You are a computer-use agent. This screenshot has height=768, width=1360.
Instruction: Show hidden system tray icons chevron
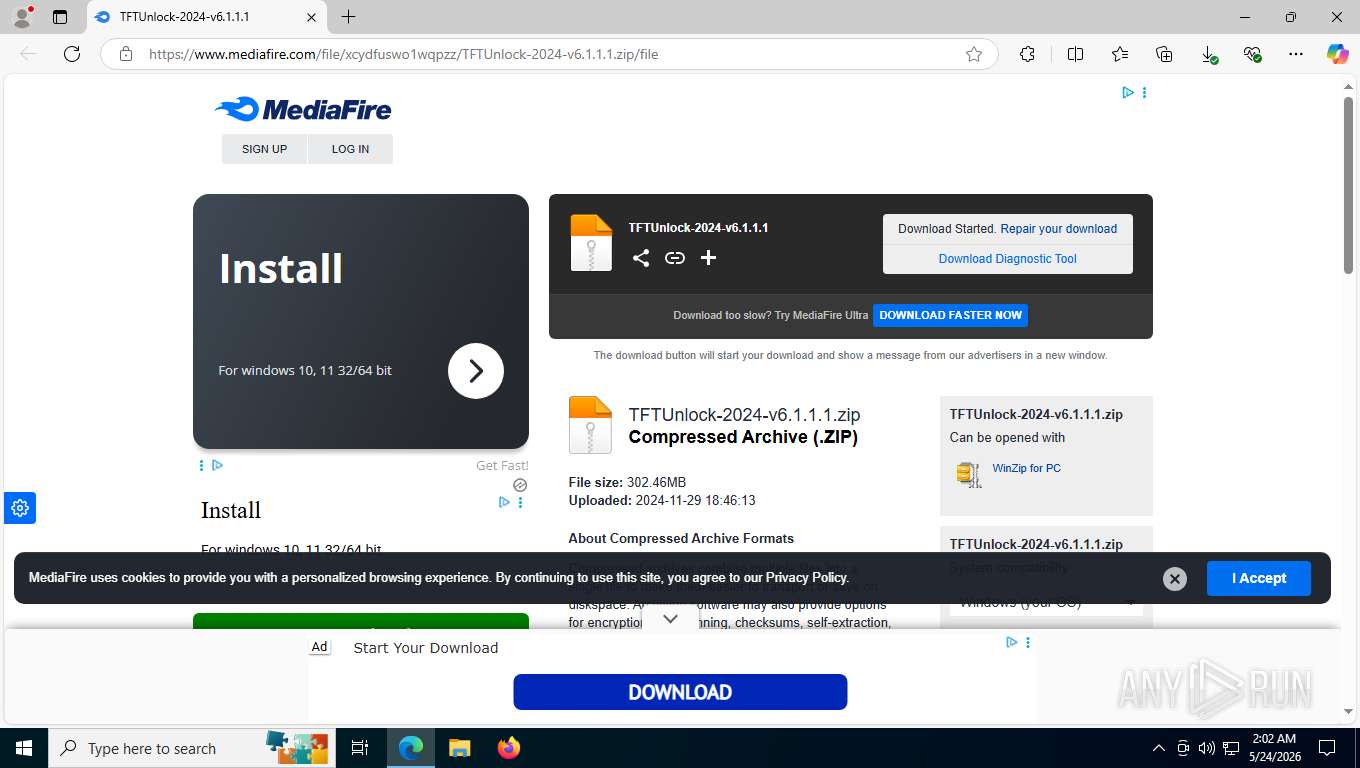tap(1159, 748)
